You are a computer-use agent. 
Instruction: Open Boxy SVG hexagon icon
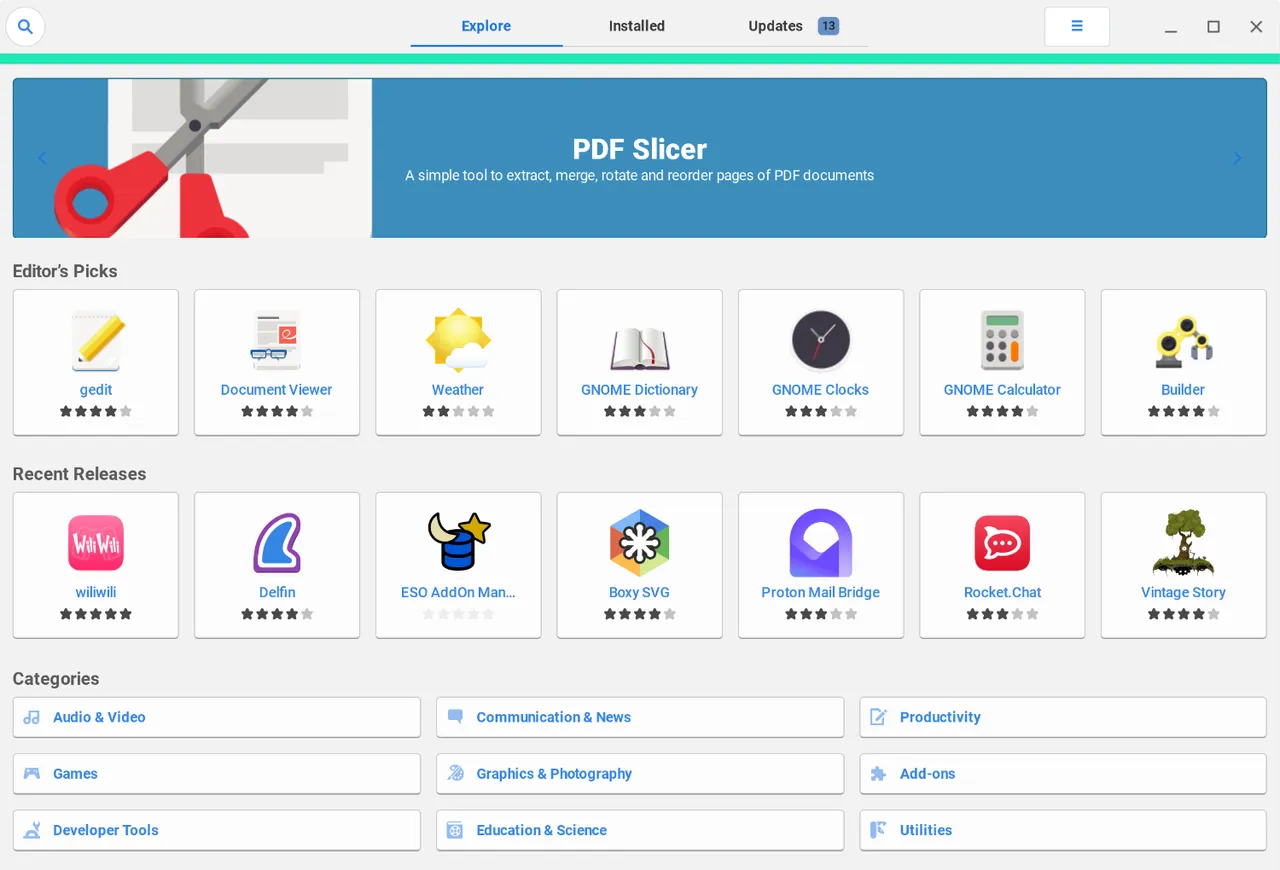point(640,543)
